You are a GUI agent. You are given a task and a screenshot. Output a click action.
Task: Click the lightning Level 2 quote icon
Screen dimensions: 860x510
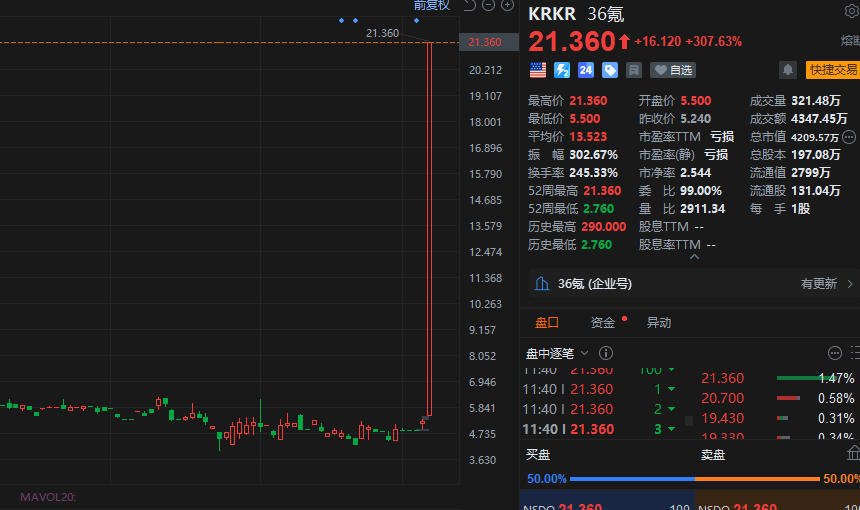pos(562,70)
